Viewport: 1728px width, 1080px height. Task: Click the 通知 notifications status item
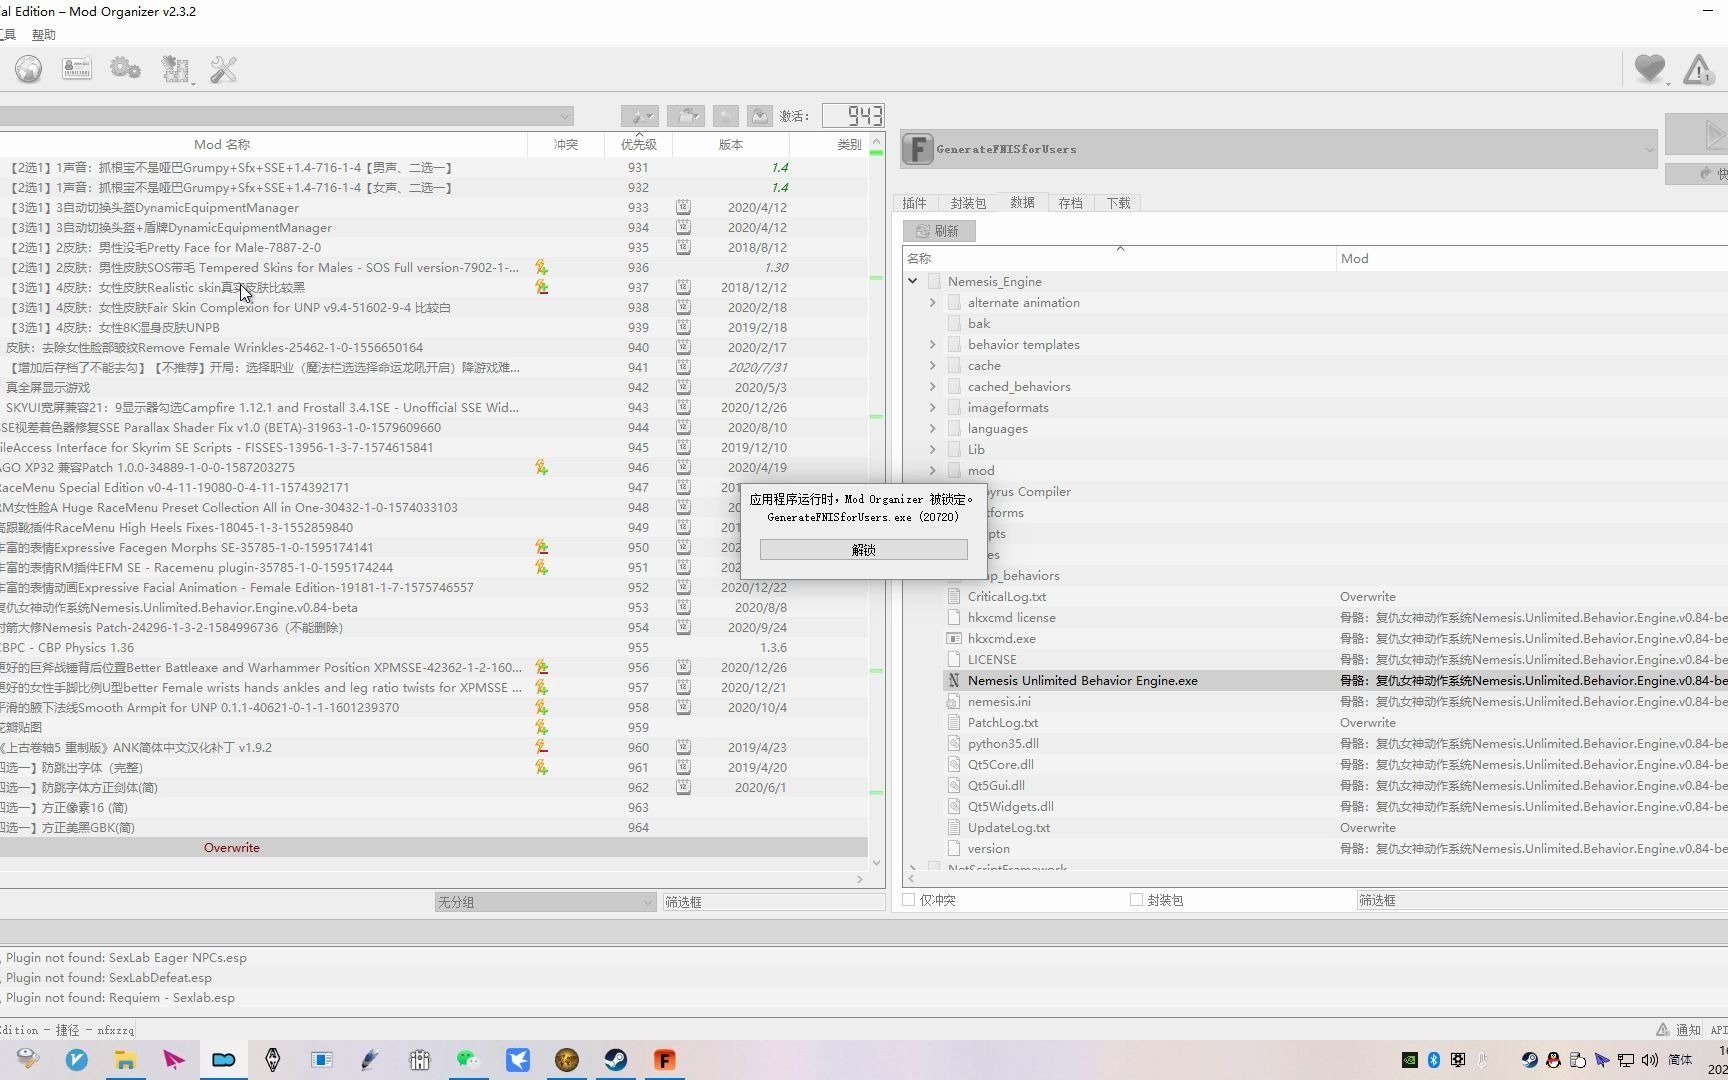pyautogui.click(x=1678, y=1029)
